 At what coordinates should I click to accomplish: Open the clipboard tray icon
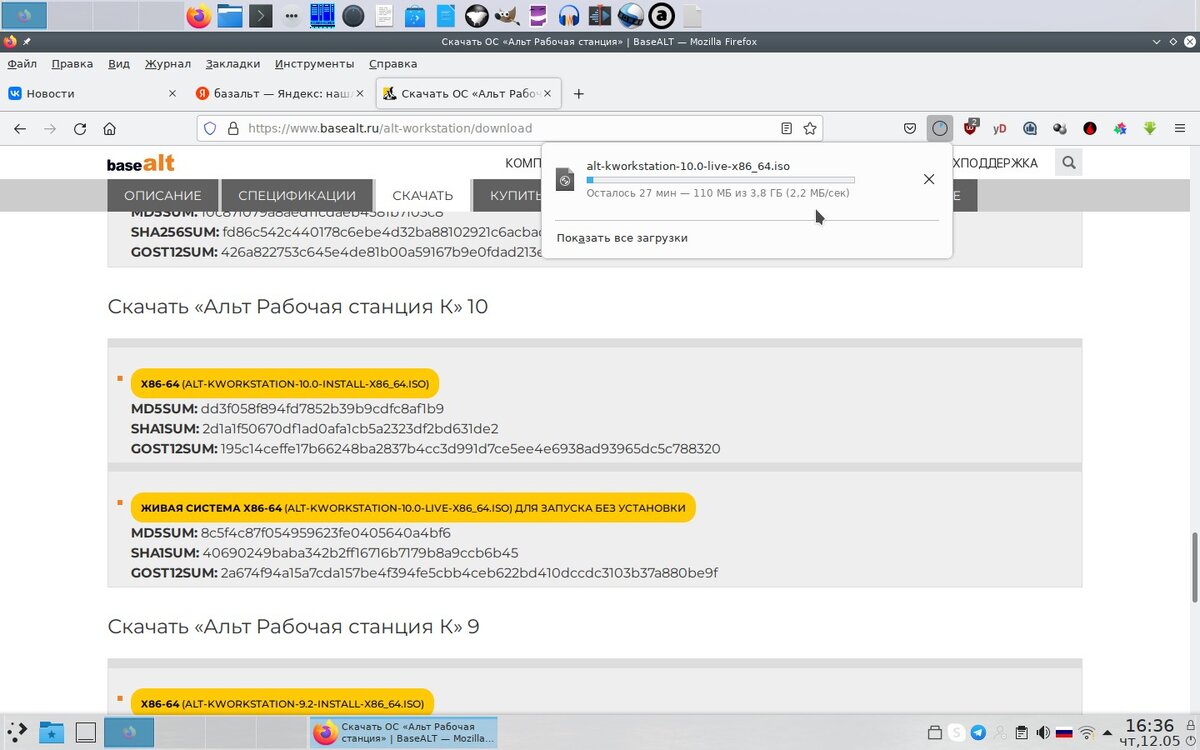1020,732
